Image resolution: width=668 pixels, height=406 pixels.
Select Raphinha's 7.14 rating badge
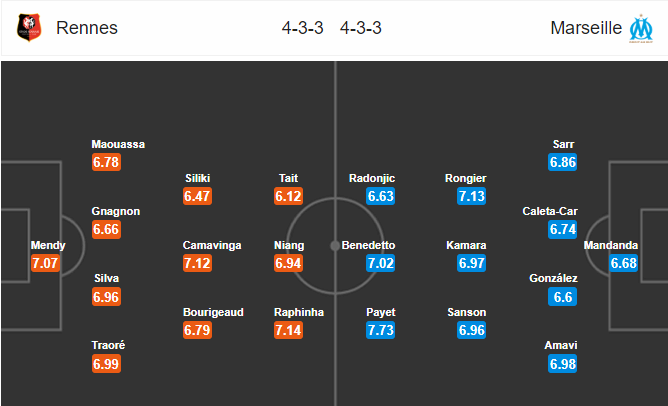click(288, 330)
